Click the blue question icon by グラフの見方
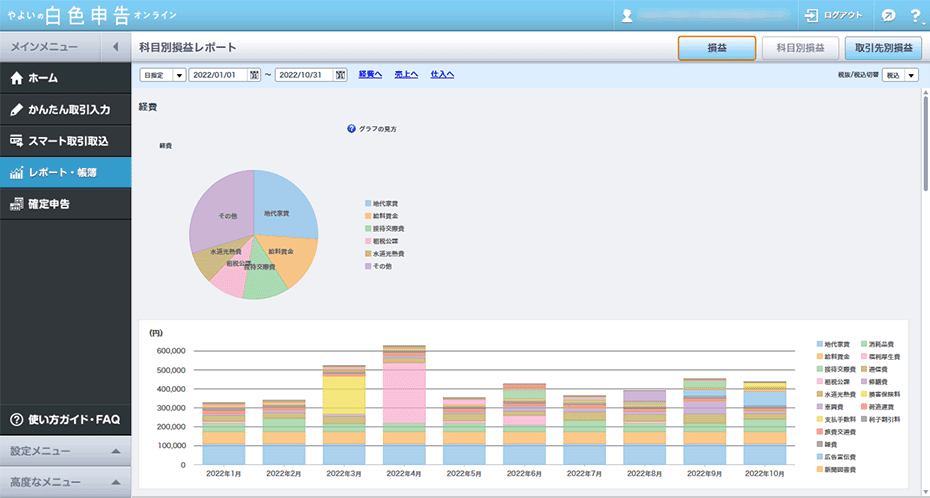 coord(351,129)
